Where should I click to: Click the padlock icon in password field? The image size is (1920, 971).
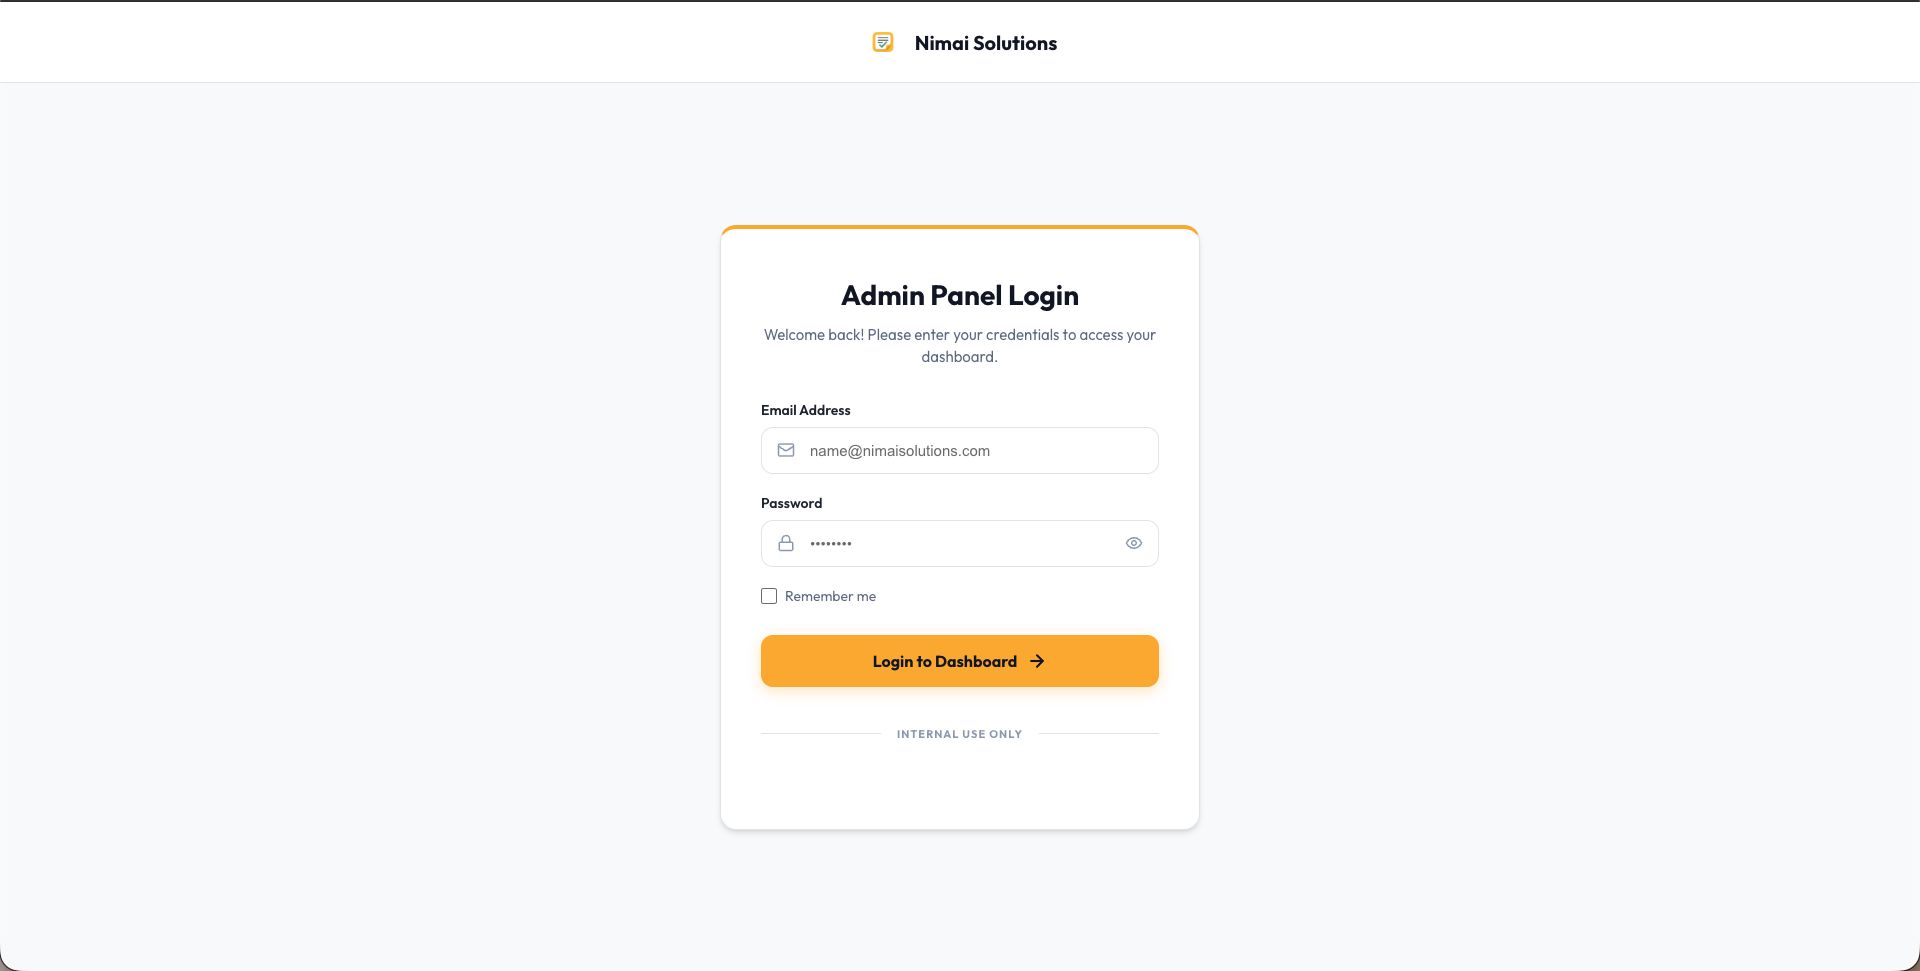click(x=786, y=544)
